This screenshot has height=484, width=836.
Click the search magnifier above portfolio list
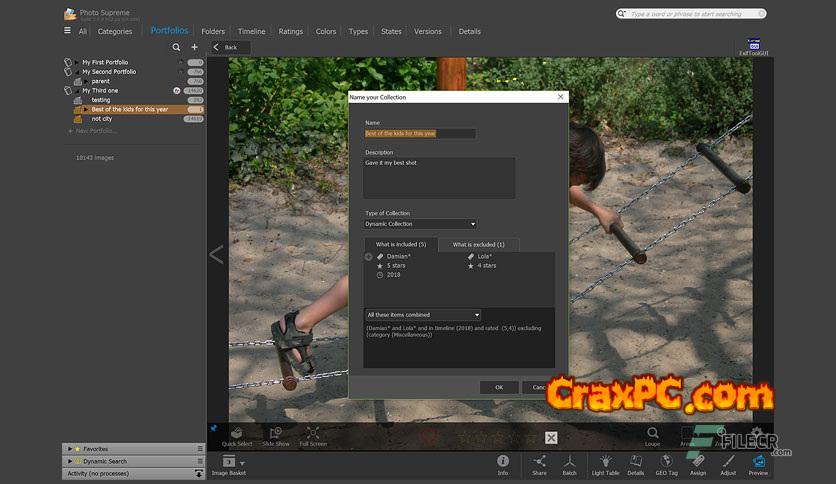(x=177, y=47)
